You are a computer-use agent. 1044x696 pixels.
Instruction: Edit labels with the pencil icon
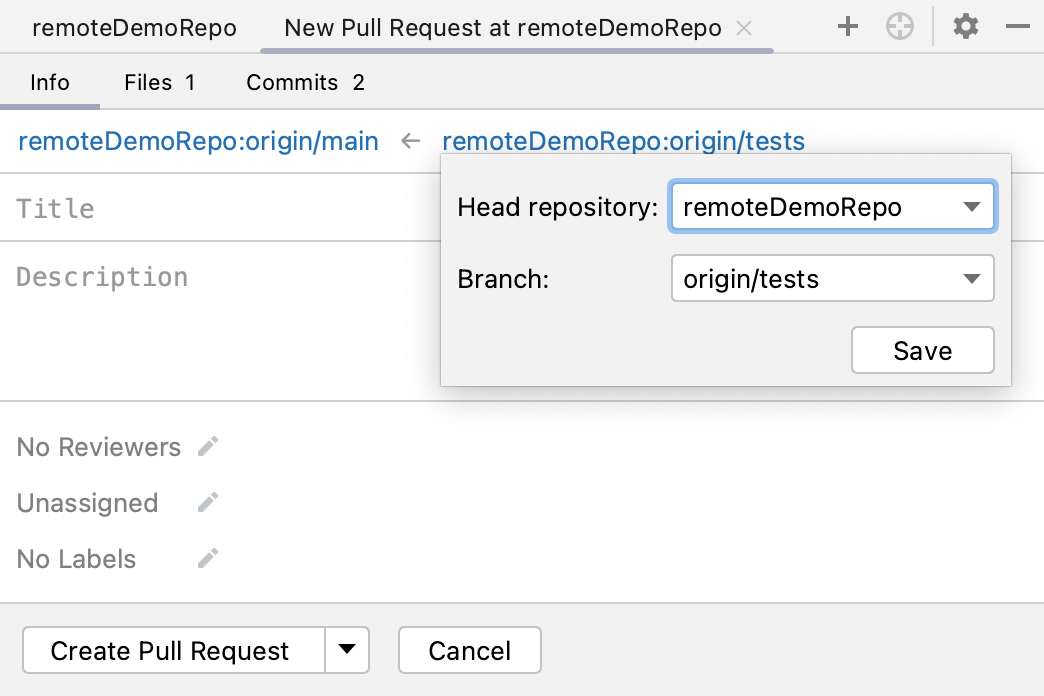pos(207,559)
